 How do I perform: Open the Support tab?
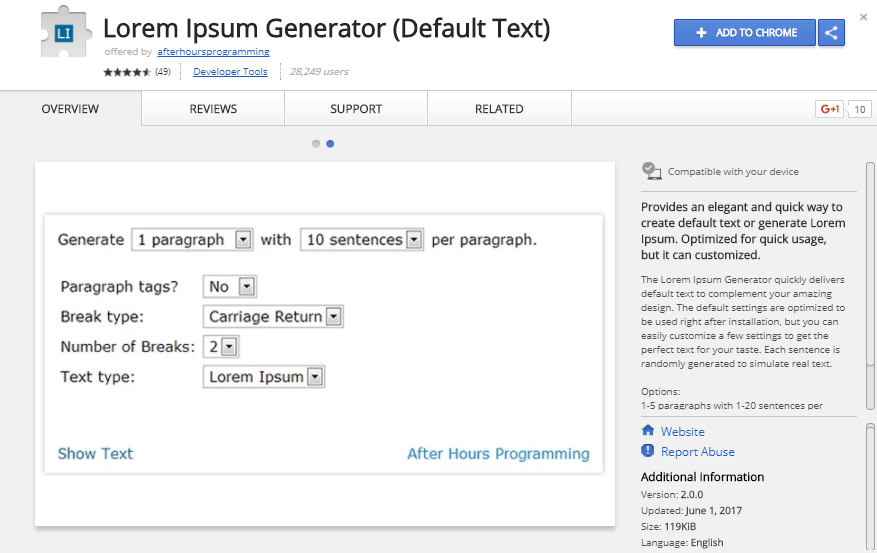356,108
